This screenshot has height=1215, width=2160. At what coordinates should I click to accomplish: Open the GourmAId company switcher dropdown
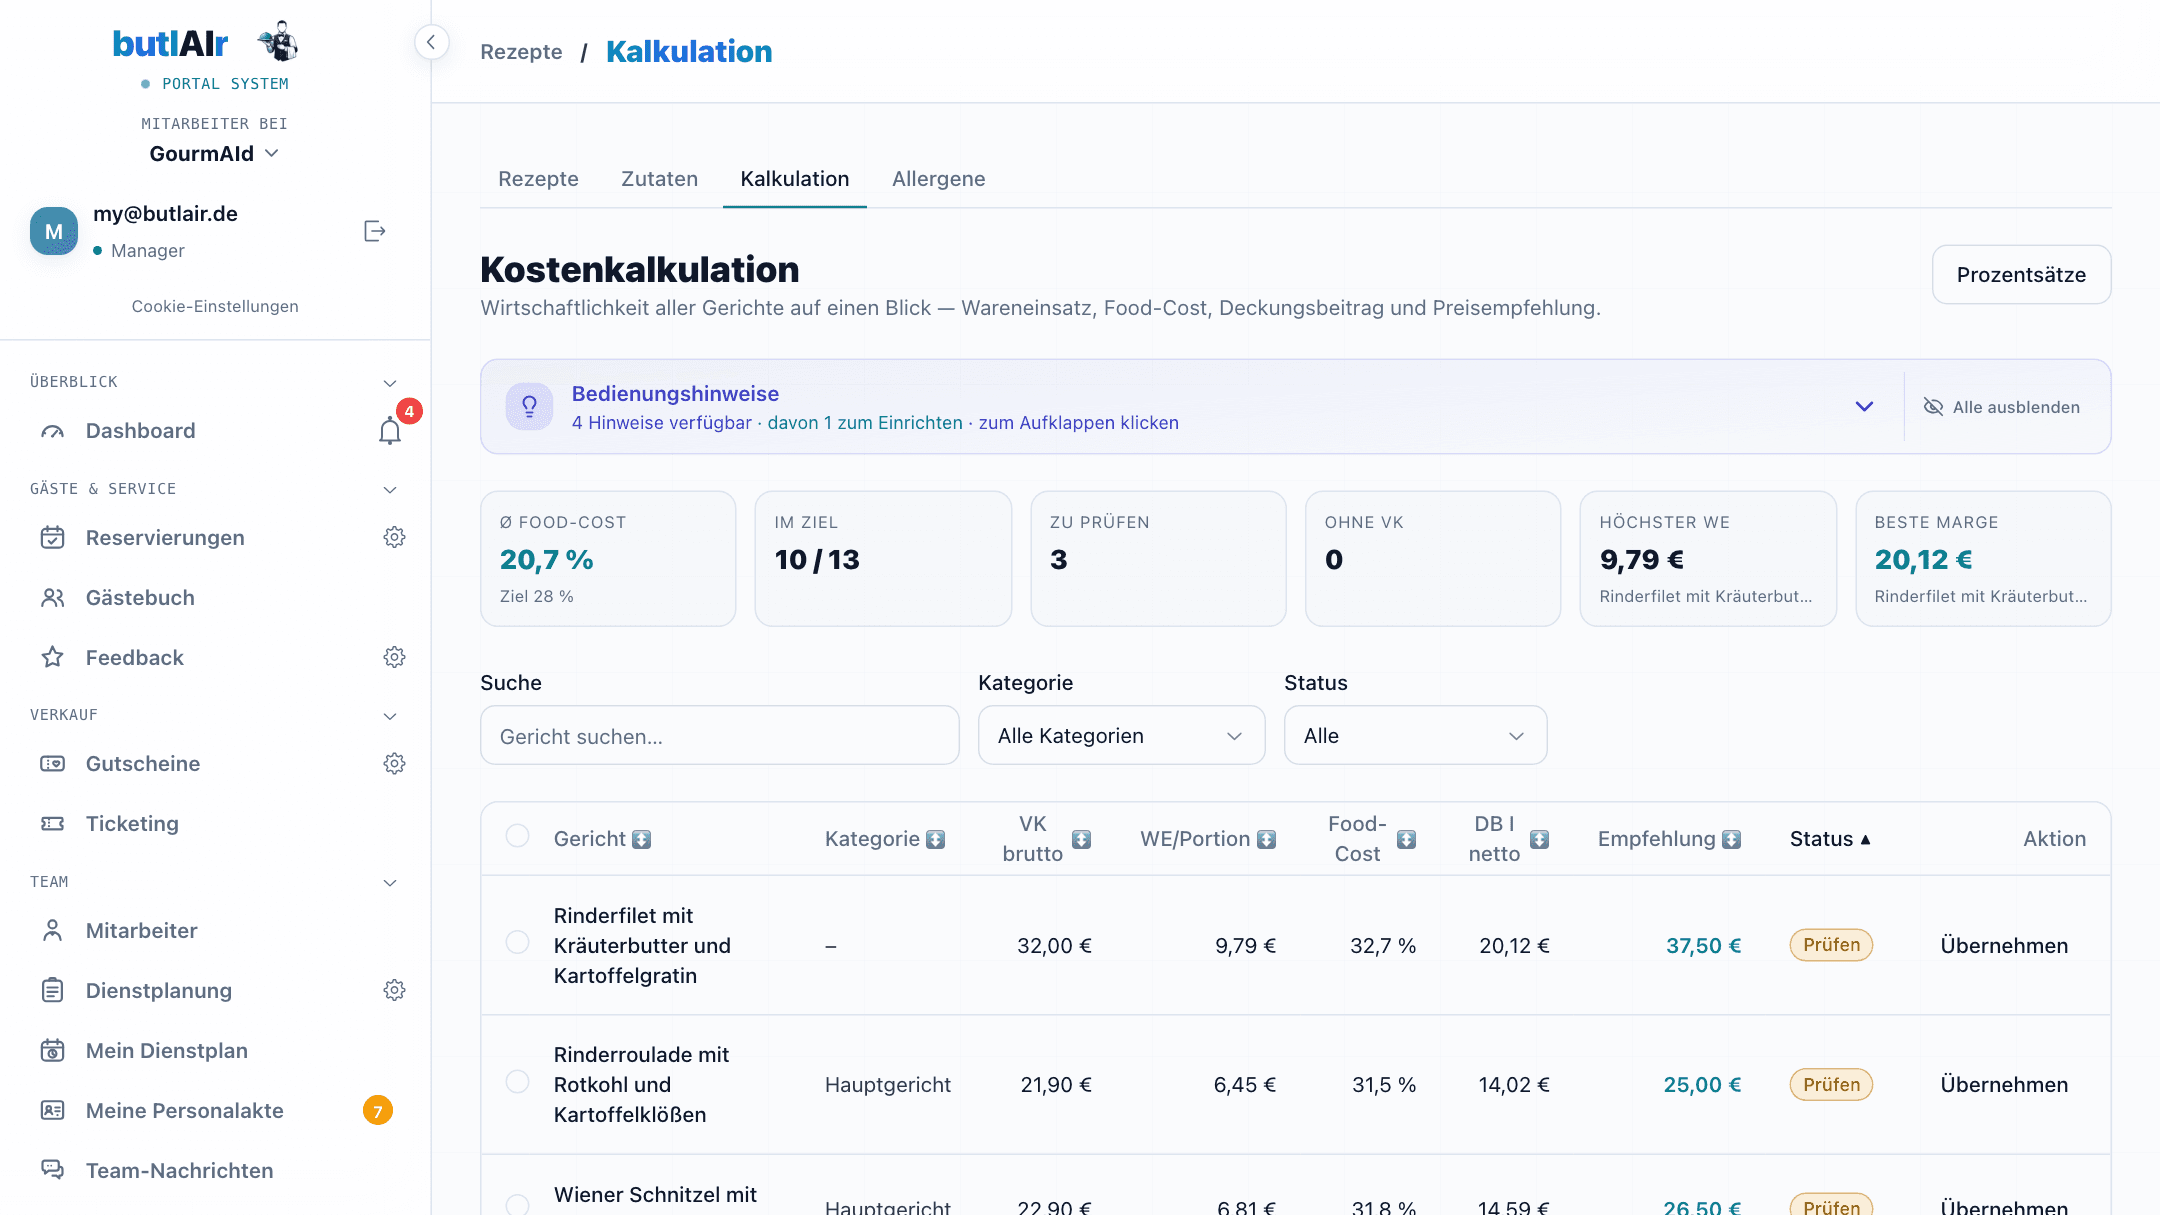coord(214,154)
